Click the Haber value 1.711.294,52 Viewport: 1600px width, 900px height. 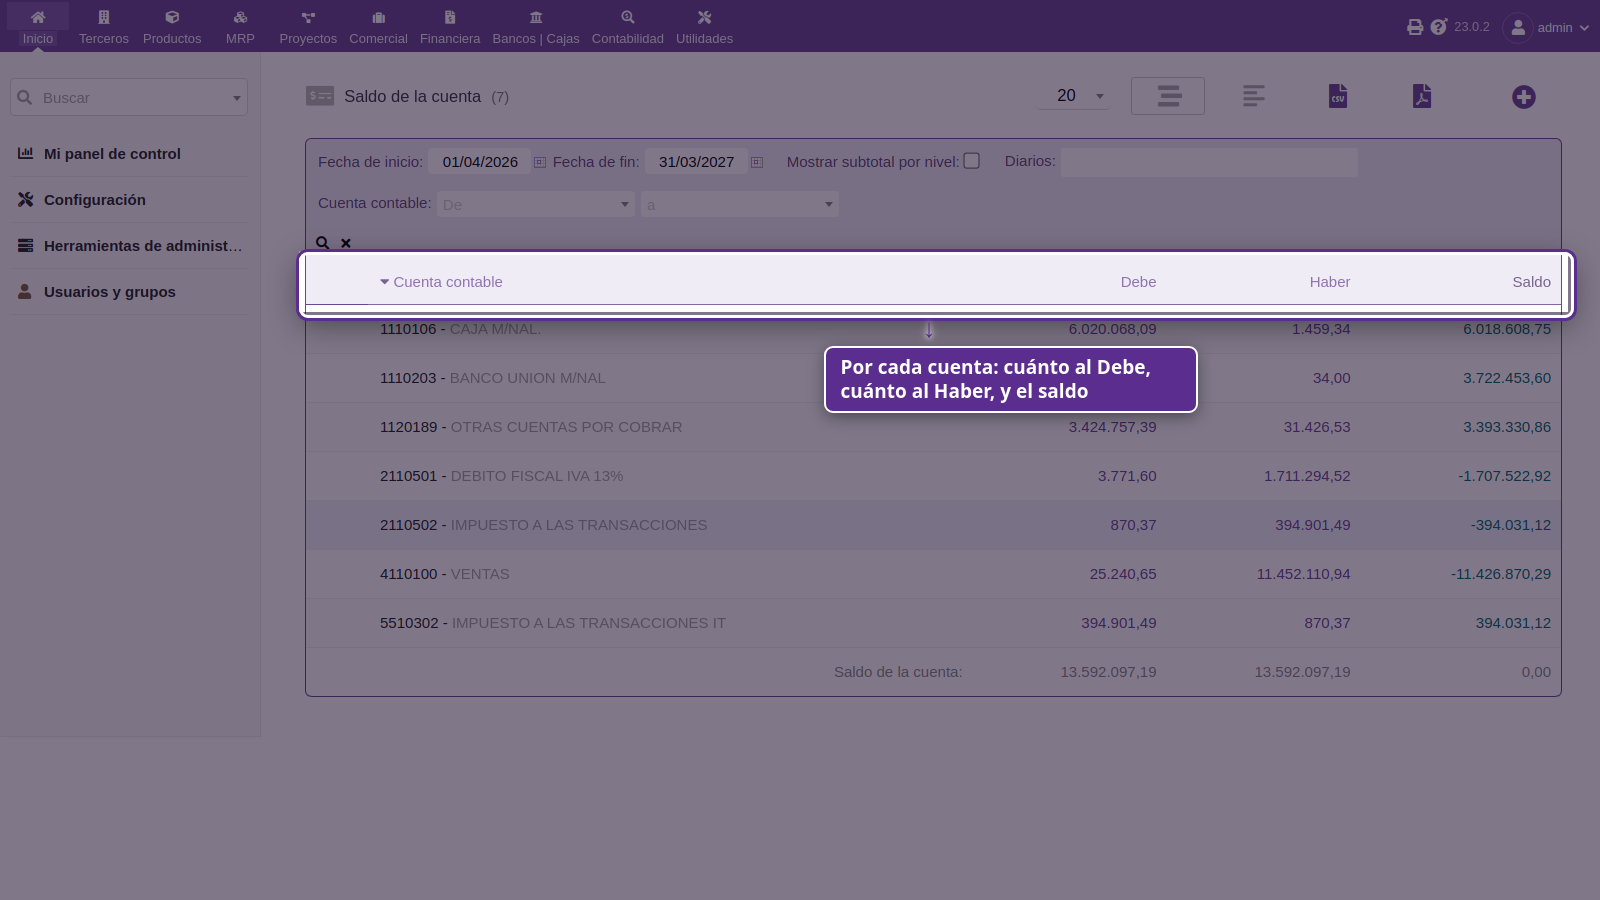click(x=1307, y=476)
